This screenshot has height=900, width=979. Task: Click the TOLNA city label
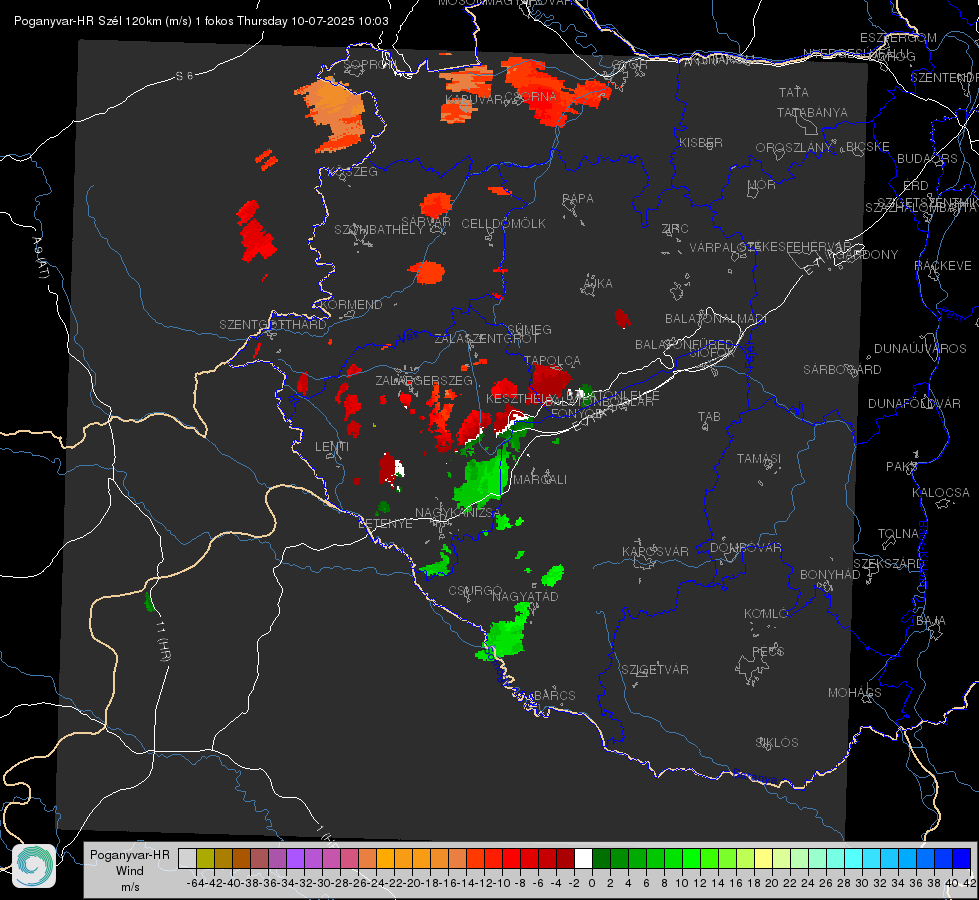pyautogui.click(x=898, y=533)
